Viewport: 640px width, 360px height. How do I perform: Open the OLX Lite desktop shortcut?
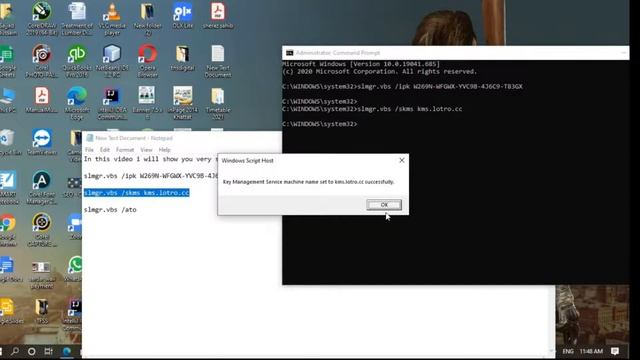(x=182, y=16)
